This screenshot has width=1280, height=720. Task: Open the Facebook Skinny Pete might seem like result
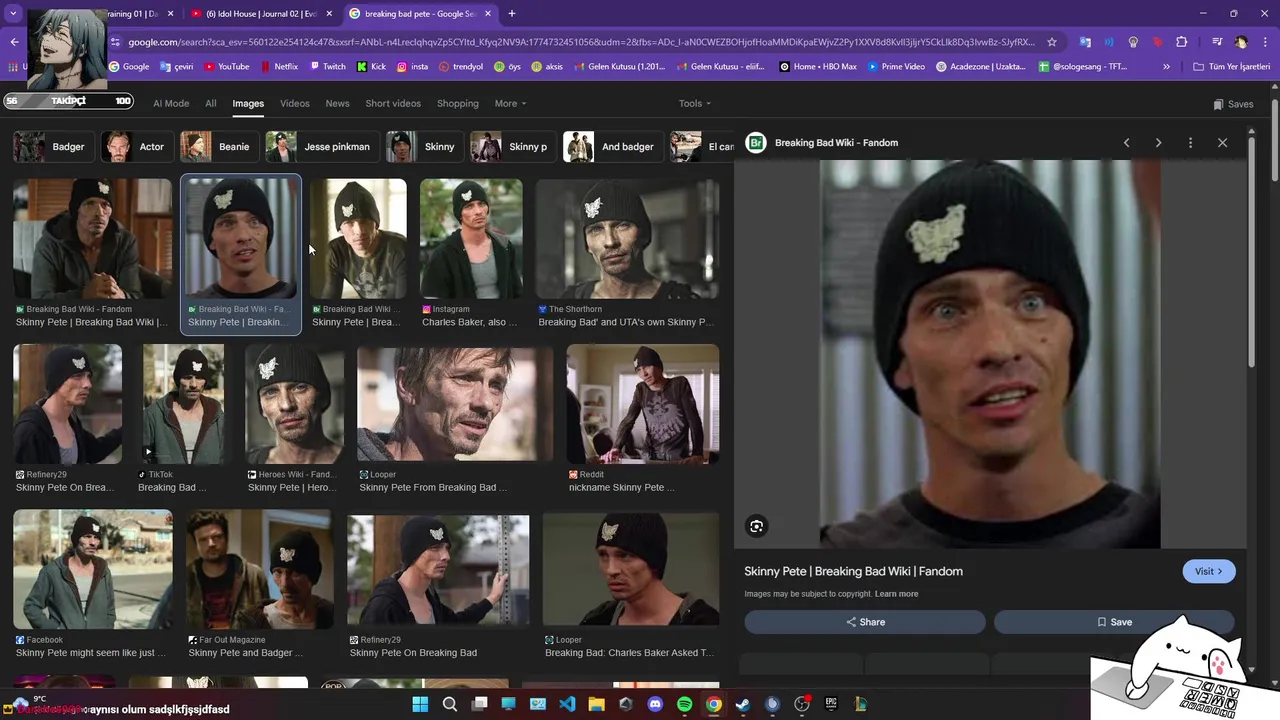[x=92, y=585]
